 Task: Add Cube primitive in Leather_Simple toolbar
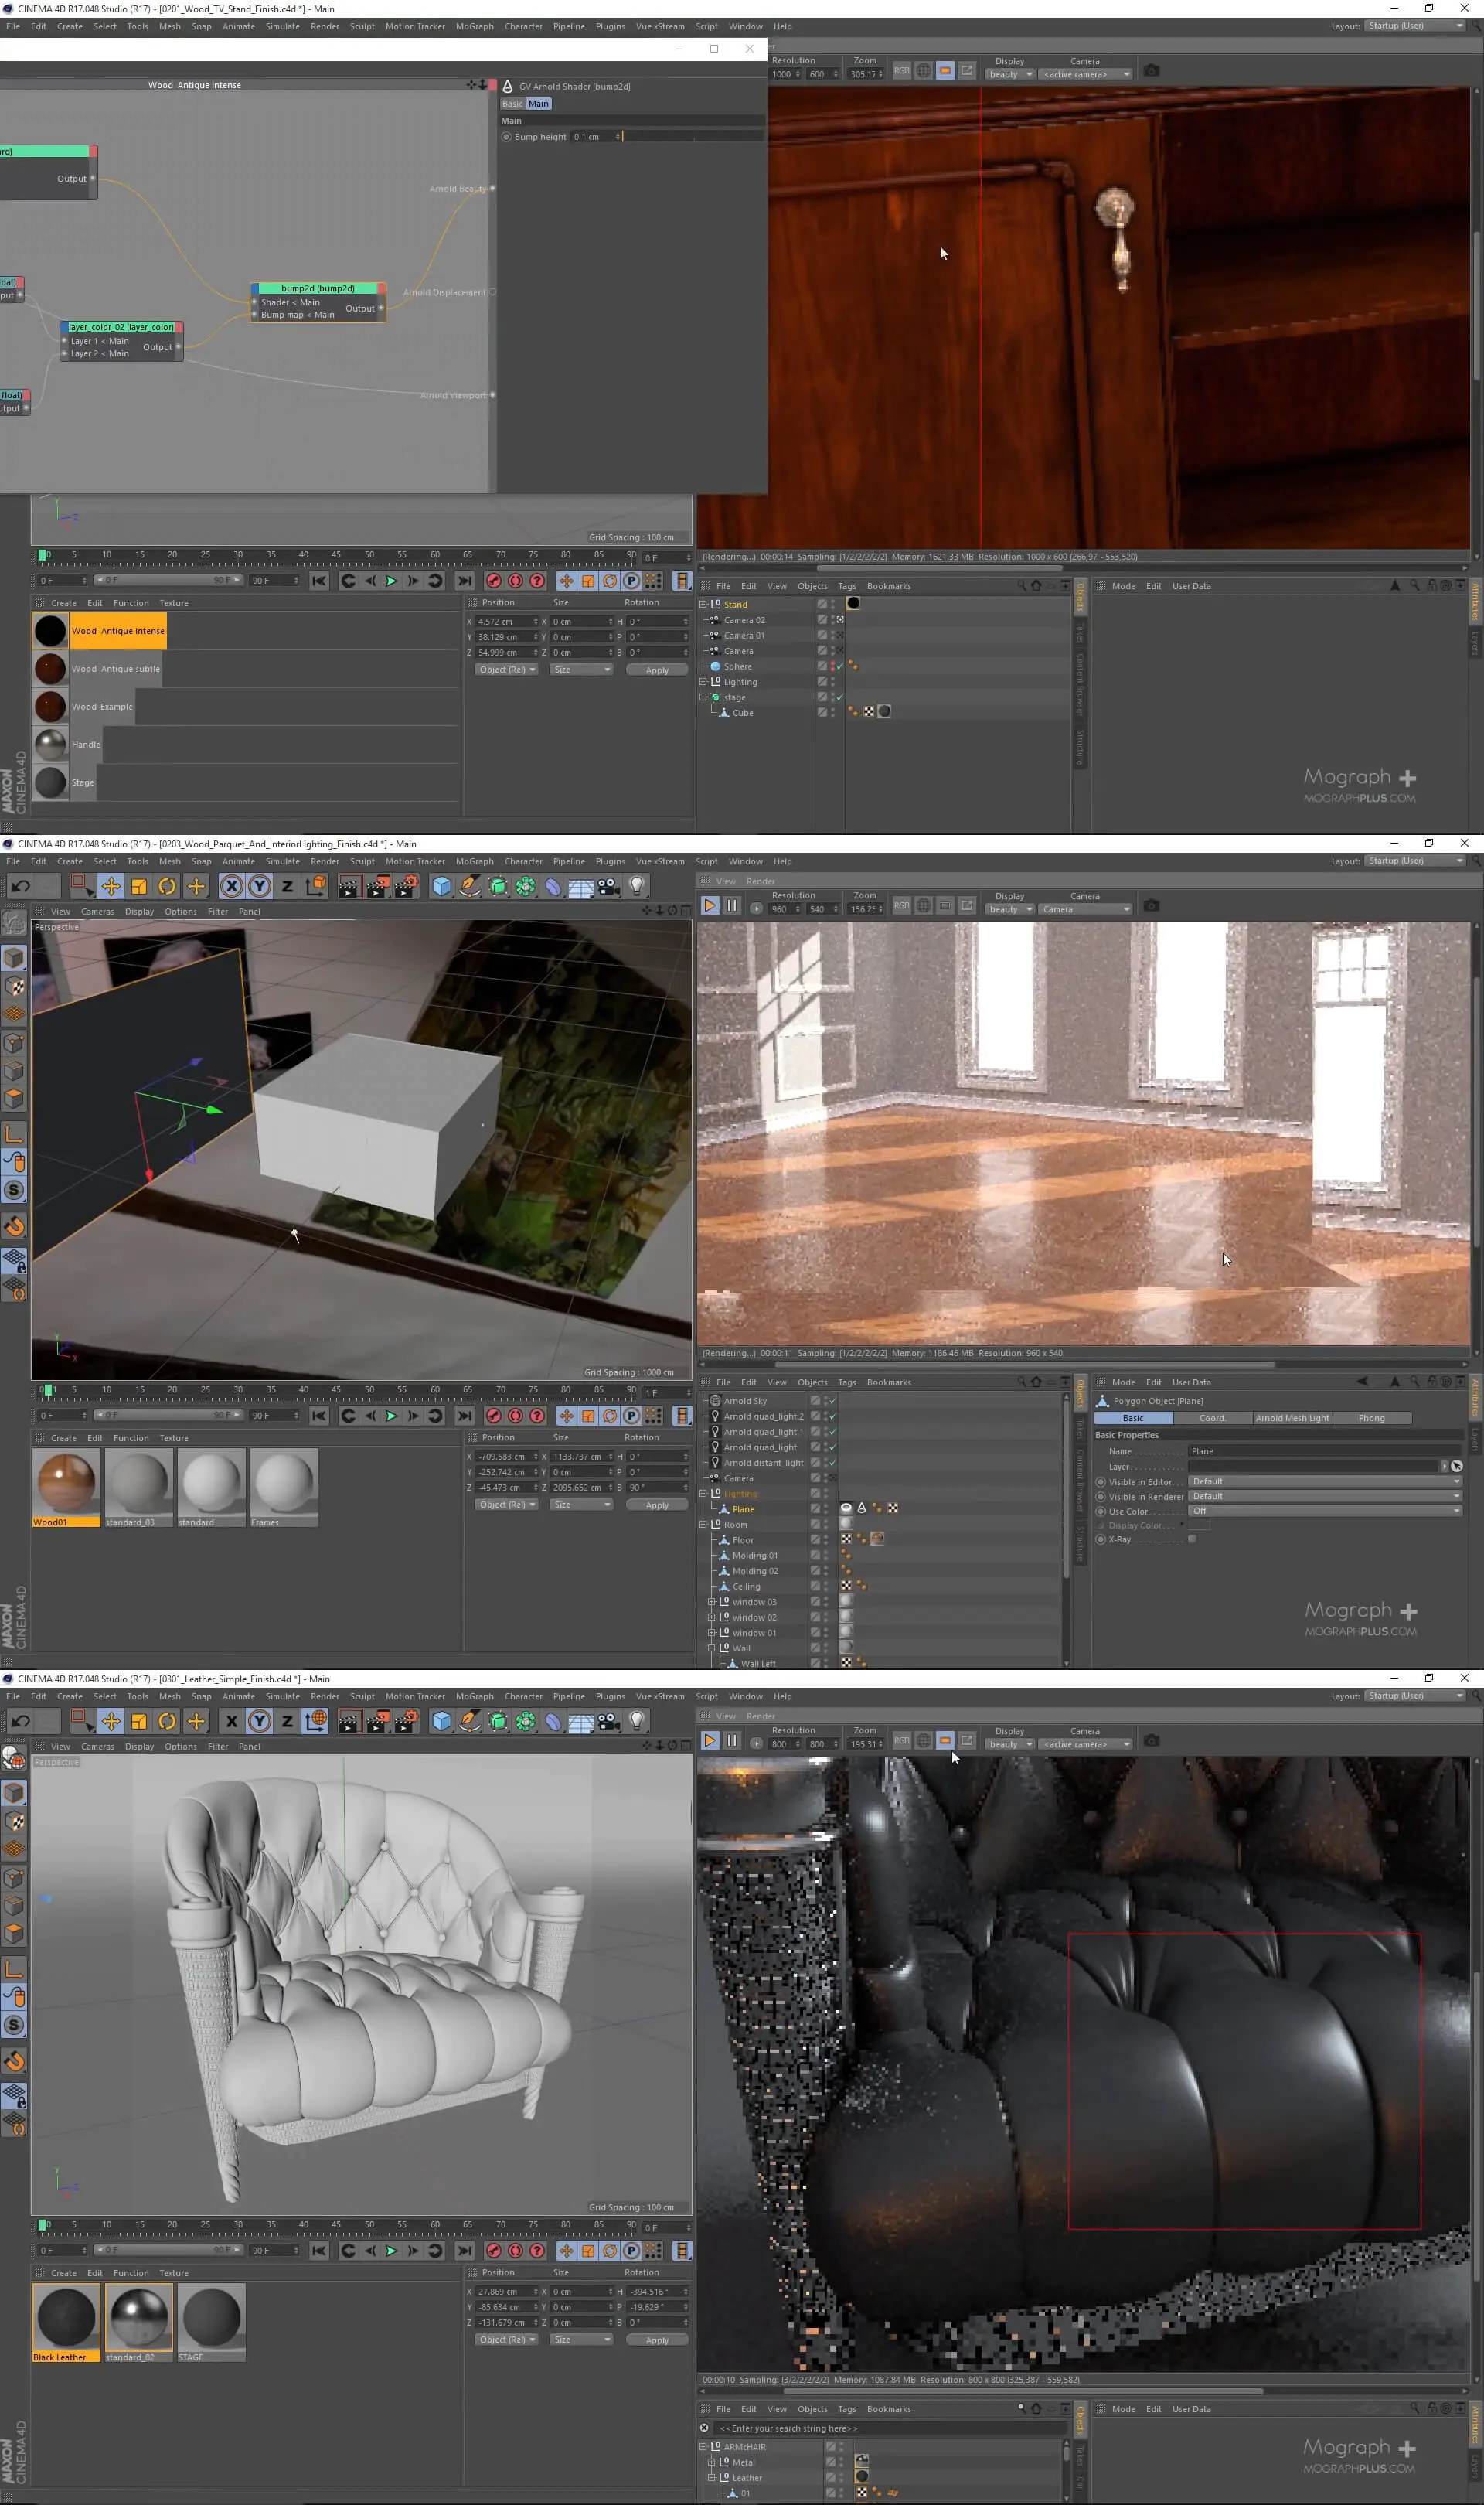(441, 1721)
